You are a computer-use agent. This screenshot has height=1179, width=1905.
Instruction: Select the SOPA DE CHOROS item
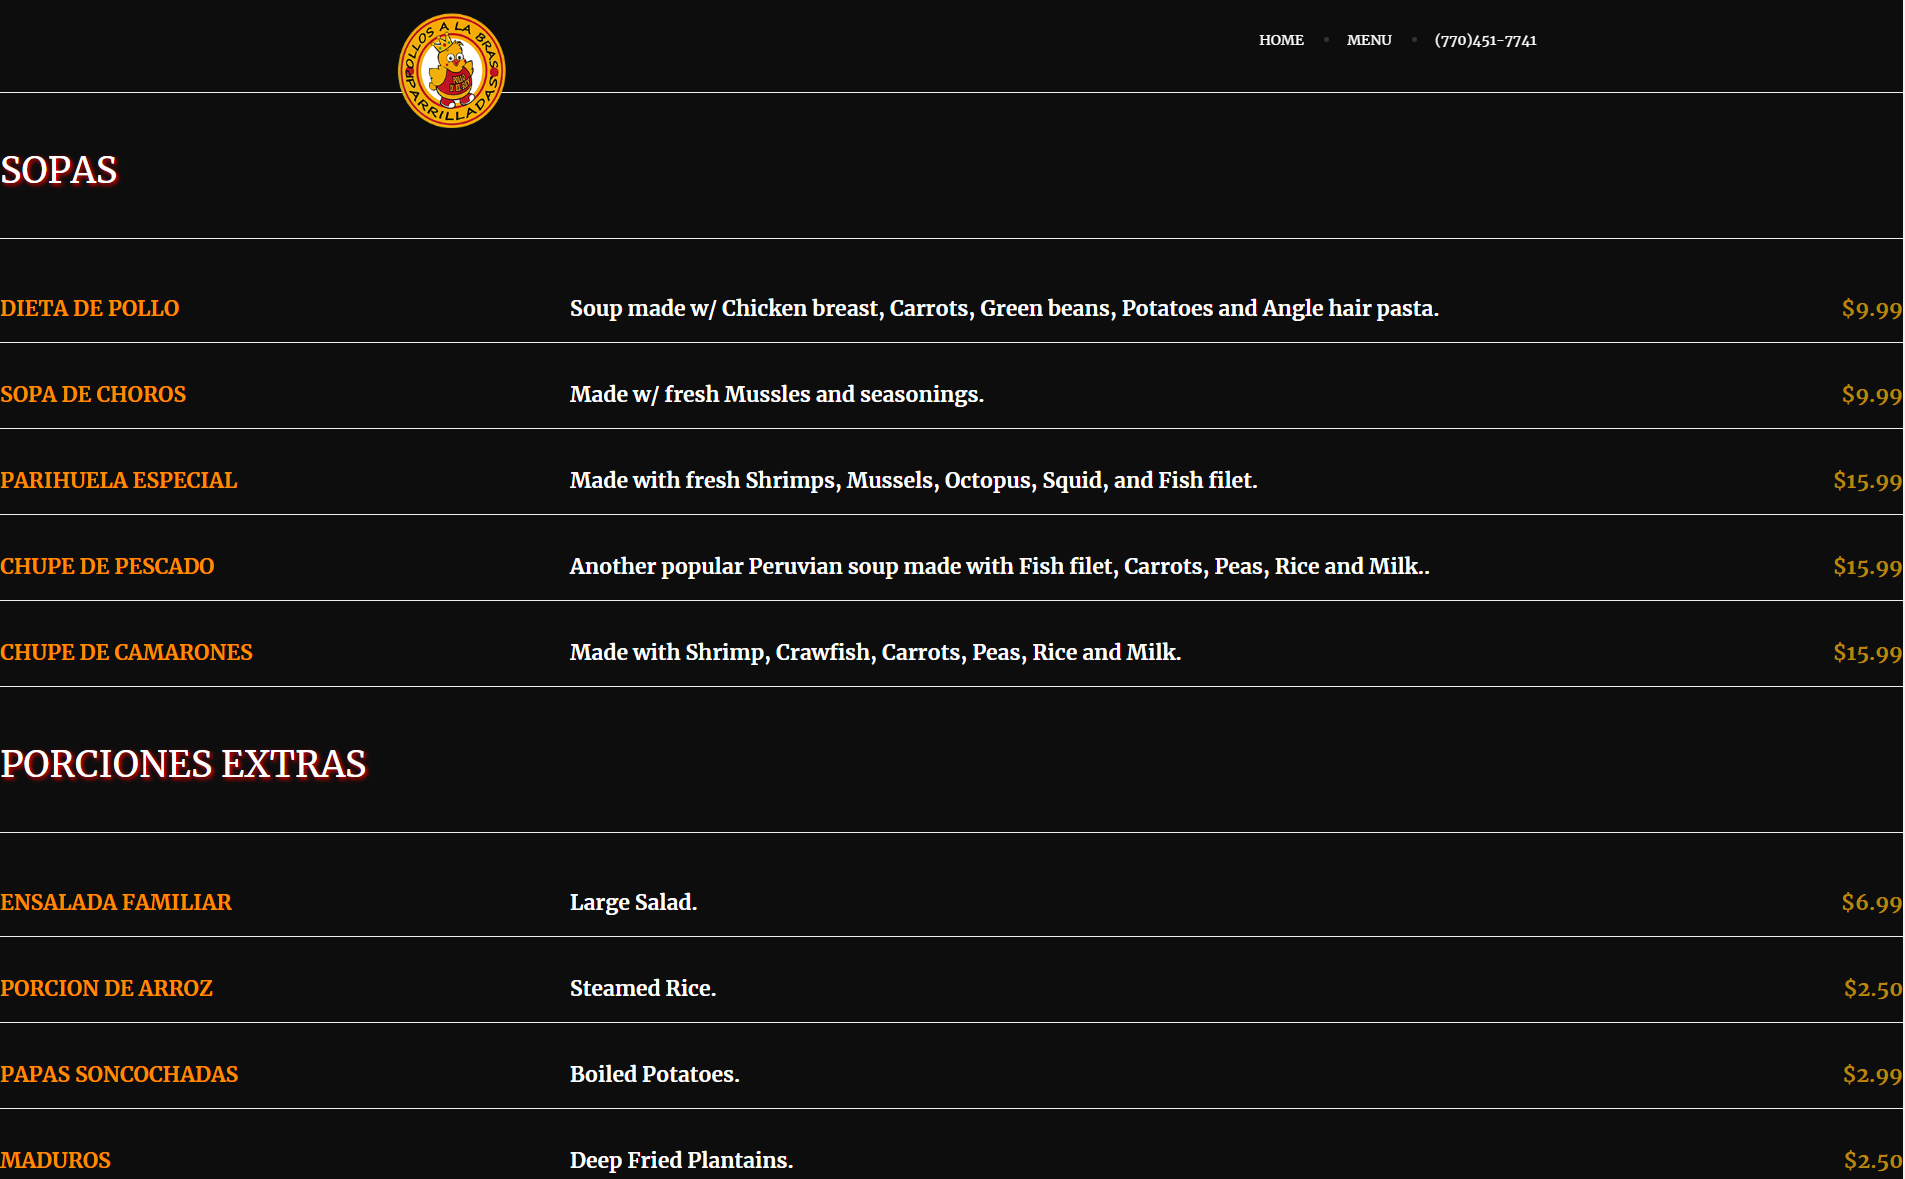[93, 394]
